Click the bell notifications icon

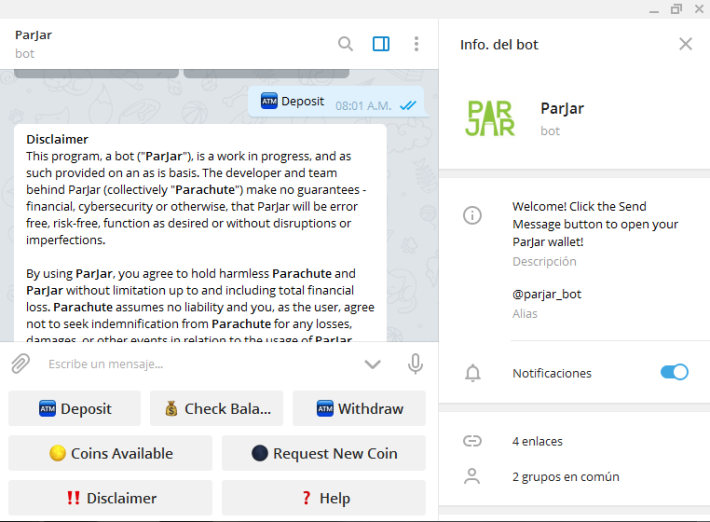pos(473,373)
